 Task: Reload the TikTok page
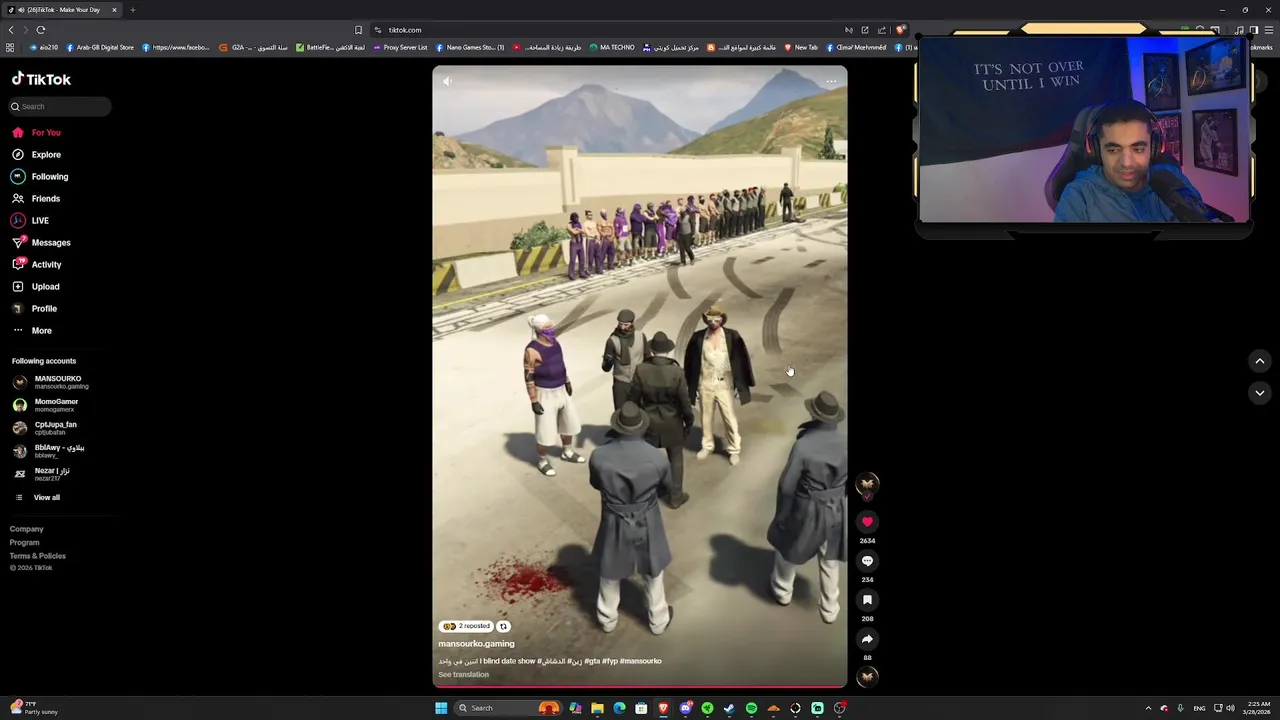[40, 30]
